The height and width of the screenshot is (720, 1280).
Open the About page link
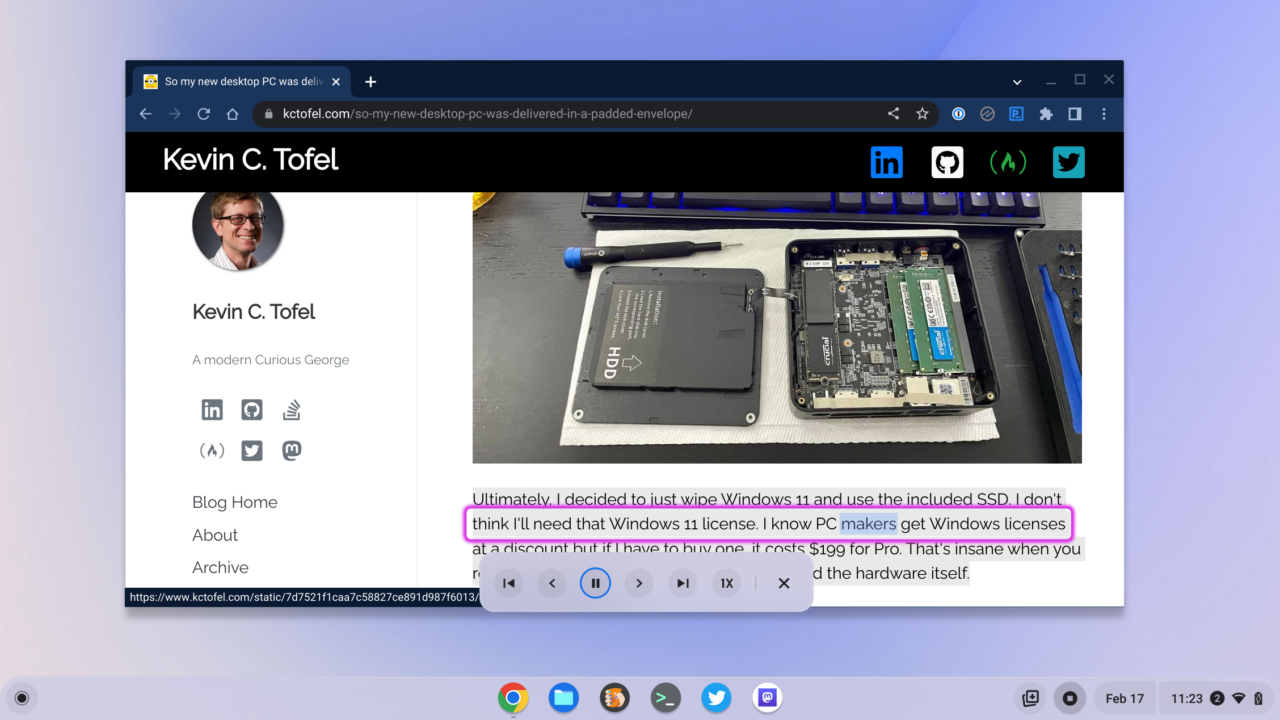pyautogui.click(x=215, y=535)
